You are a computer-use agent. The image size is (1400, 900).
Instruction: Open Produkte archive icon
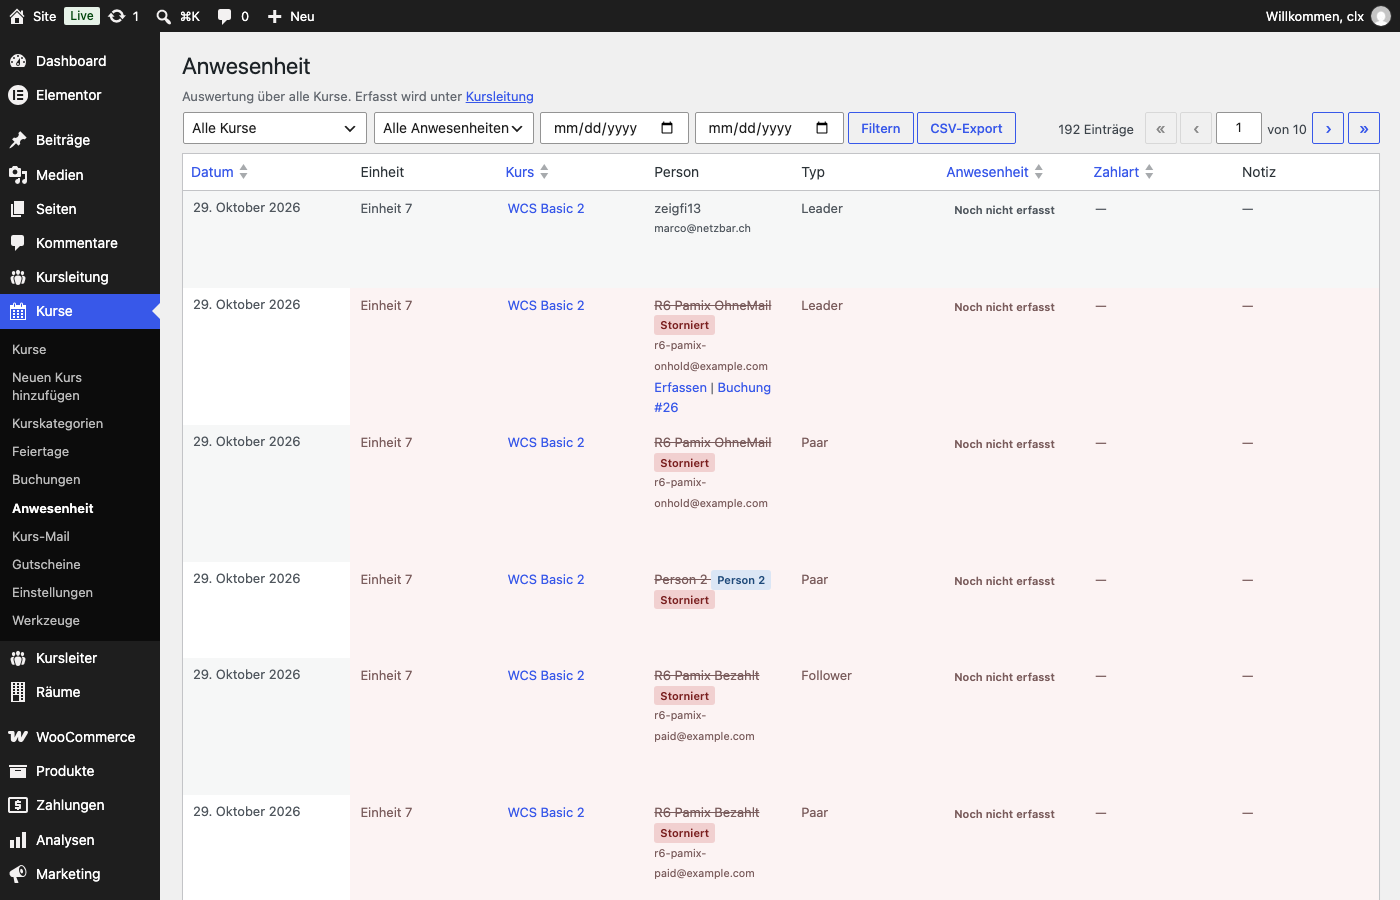(18, 771)
